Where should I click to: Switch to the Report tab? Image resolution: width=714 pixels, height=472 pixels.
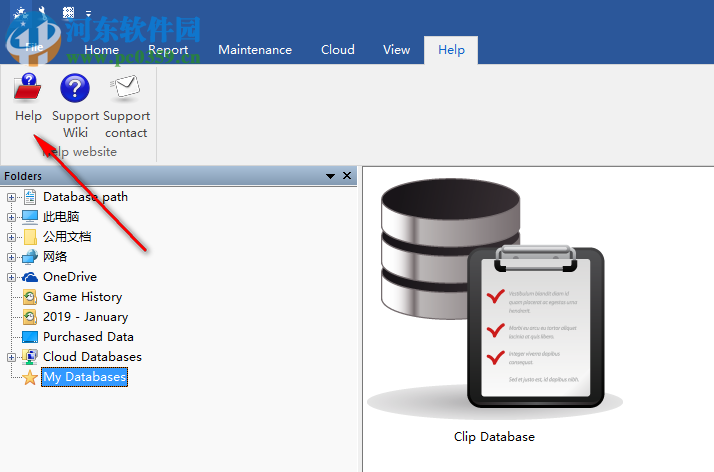[x=168, y=50]
